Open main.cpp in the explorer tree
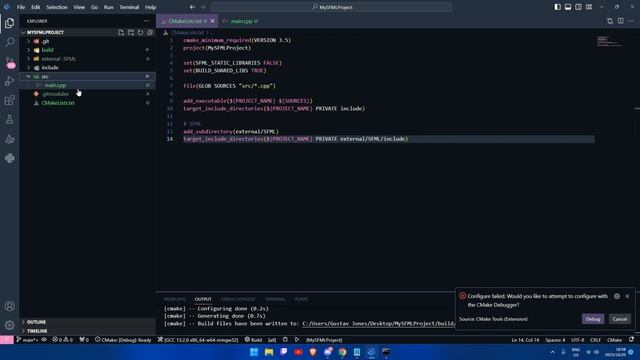 (x=88, y=85)
